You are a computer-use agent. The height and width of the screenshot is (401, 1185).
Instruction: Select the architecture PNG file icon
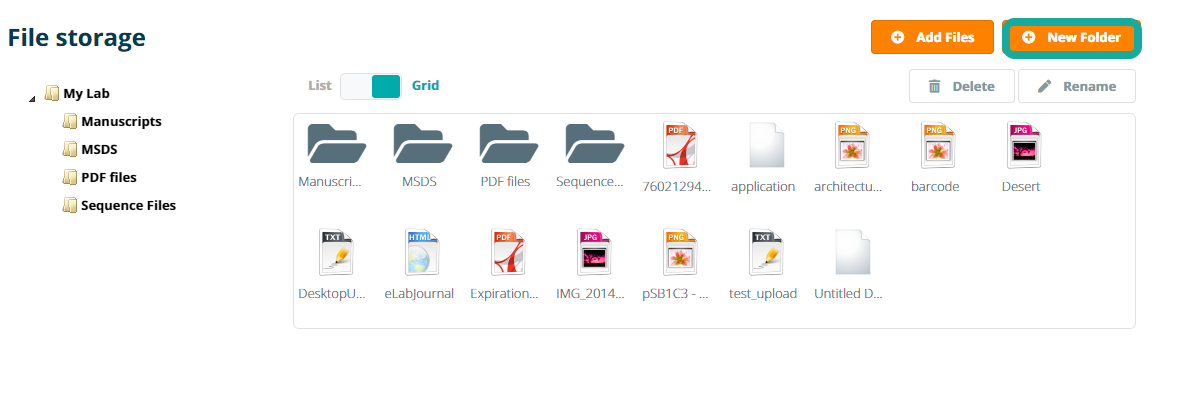coord(849,146)
